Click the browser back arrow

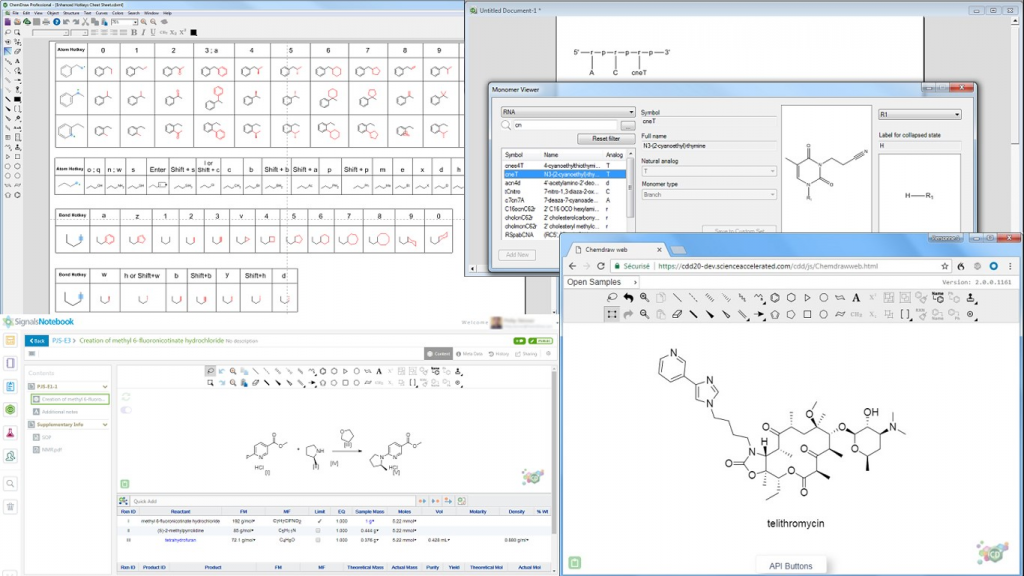[572, 266]
